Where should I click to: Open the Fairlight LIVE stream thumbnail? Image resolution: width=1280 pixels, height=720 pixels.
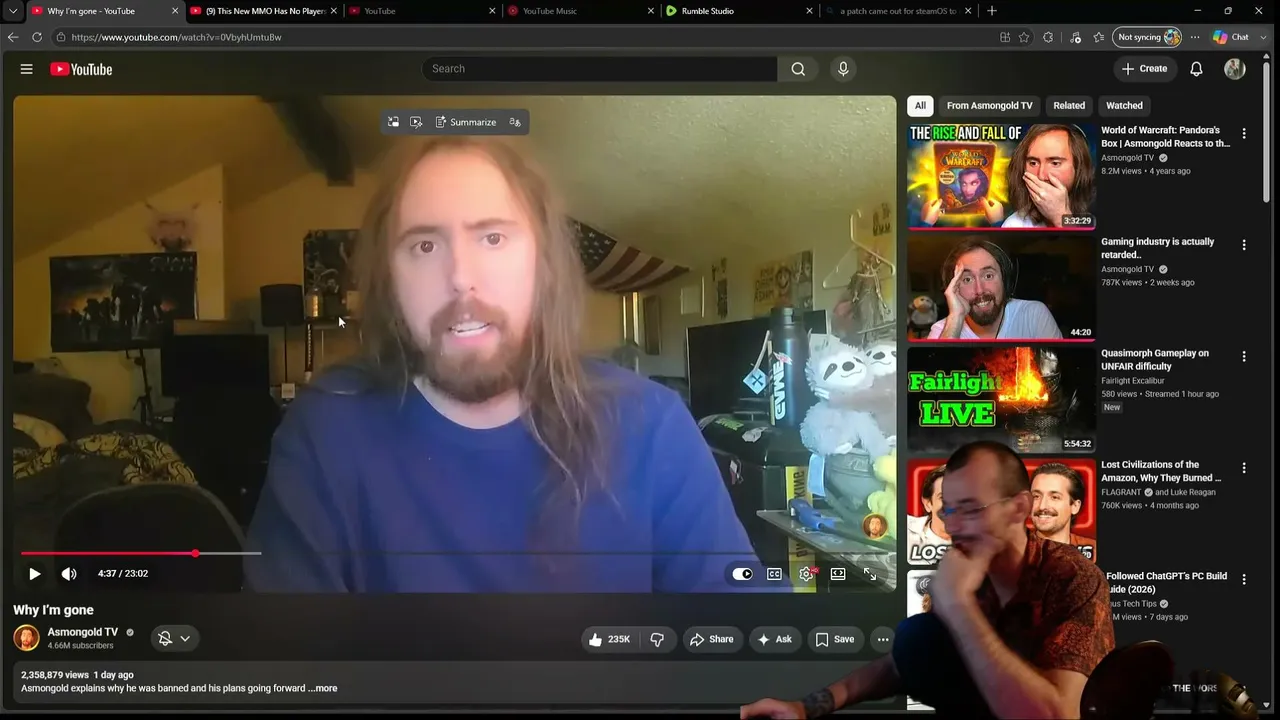point(1001,400)
